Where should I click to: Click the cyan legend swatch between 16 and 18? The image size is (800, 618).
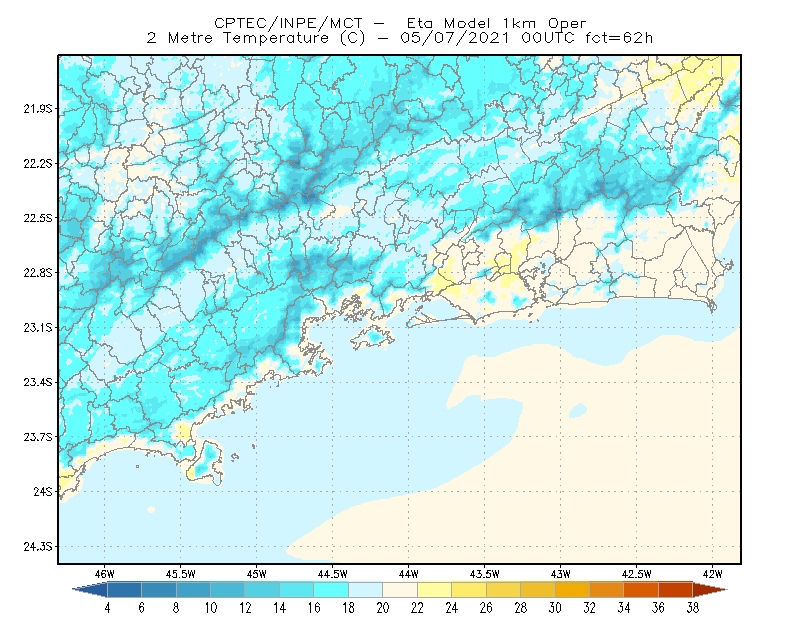click(331, 590)
